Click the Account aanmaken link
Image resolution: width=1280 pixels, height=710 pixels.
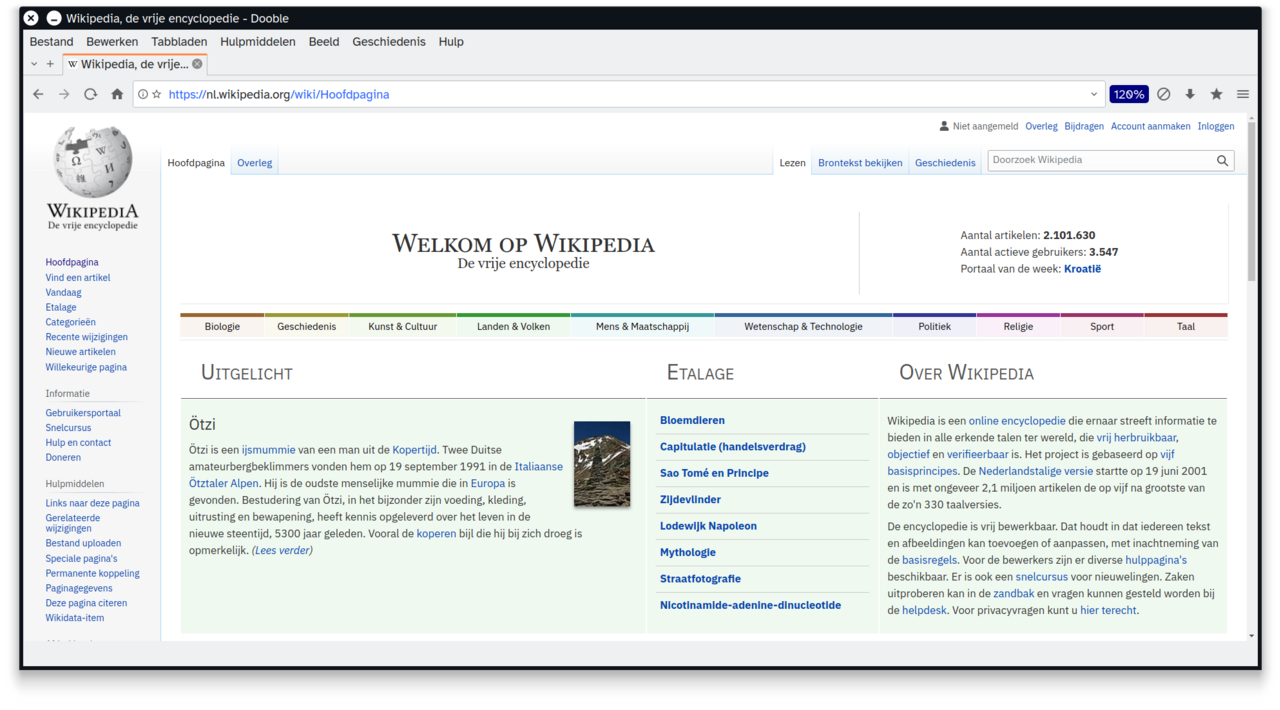tap(1151, 126)
